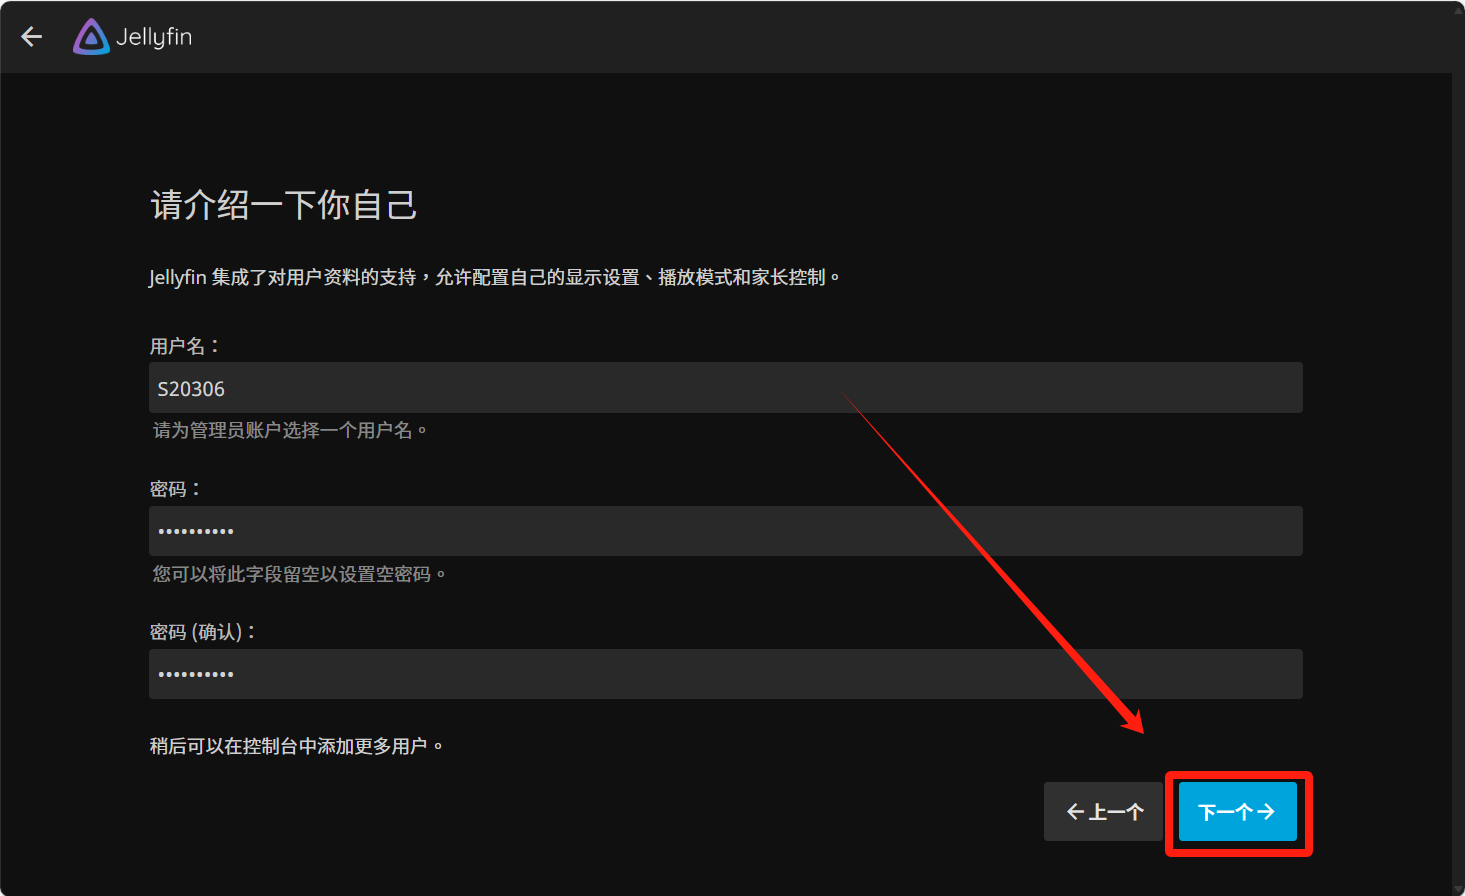Click the Jellyfin 集成了对用户资料的支持 description
1465x896 pixels.
(x=494, y=277)
